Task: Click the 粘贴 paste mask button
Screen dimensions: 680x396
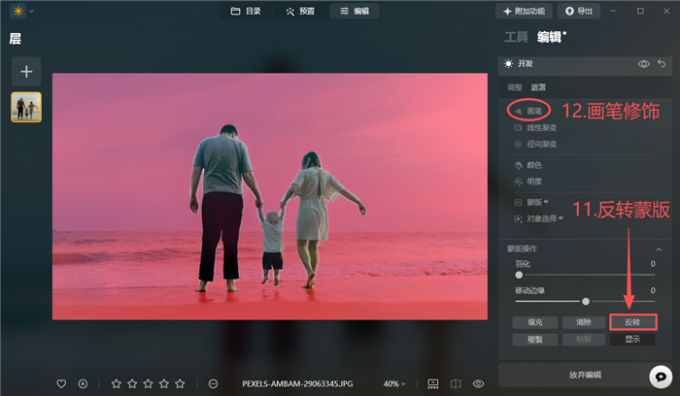Action: tap(584, 339)
